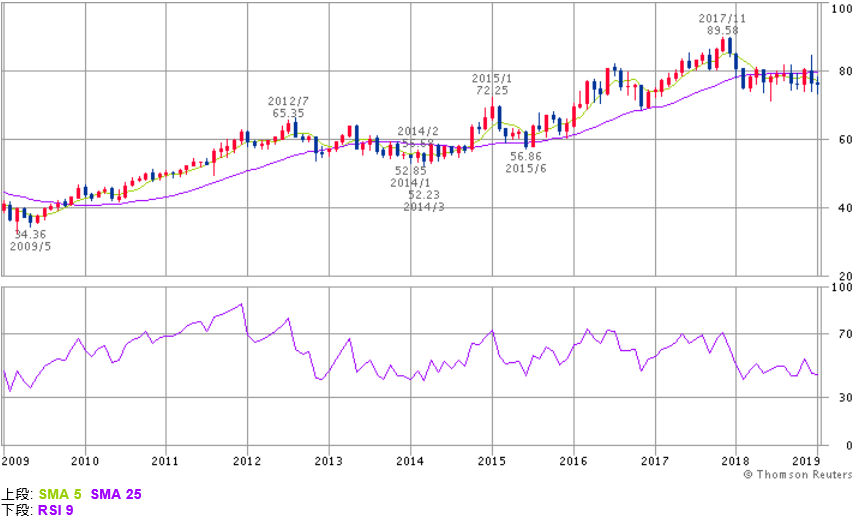This screenshot has width=857, height=517.
Task: Click the 52.23 low price label
Action: (x=424, y=195)
